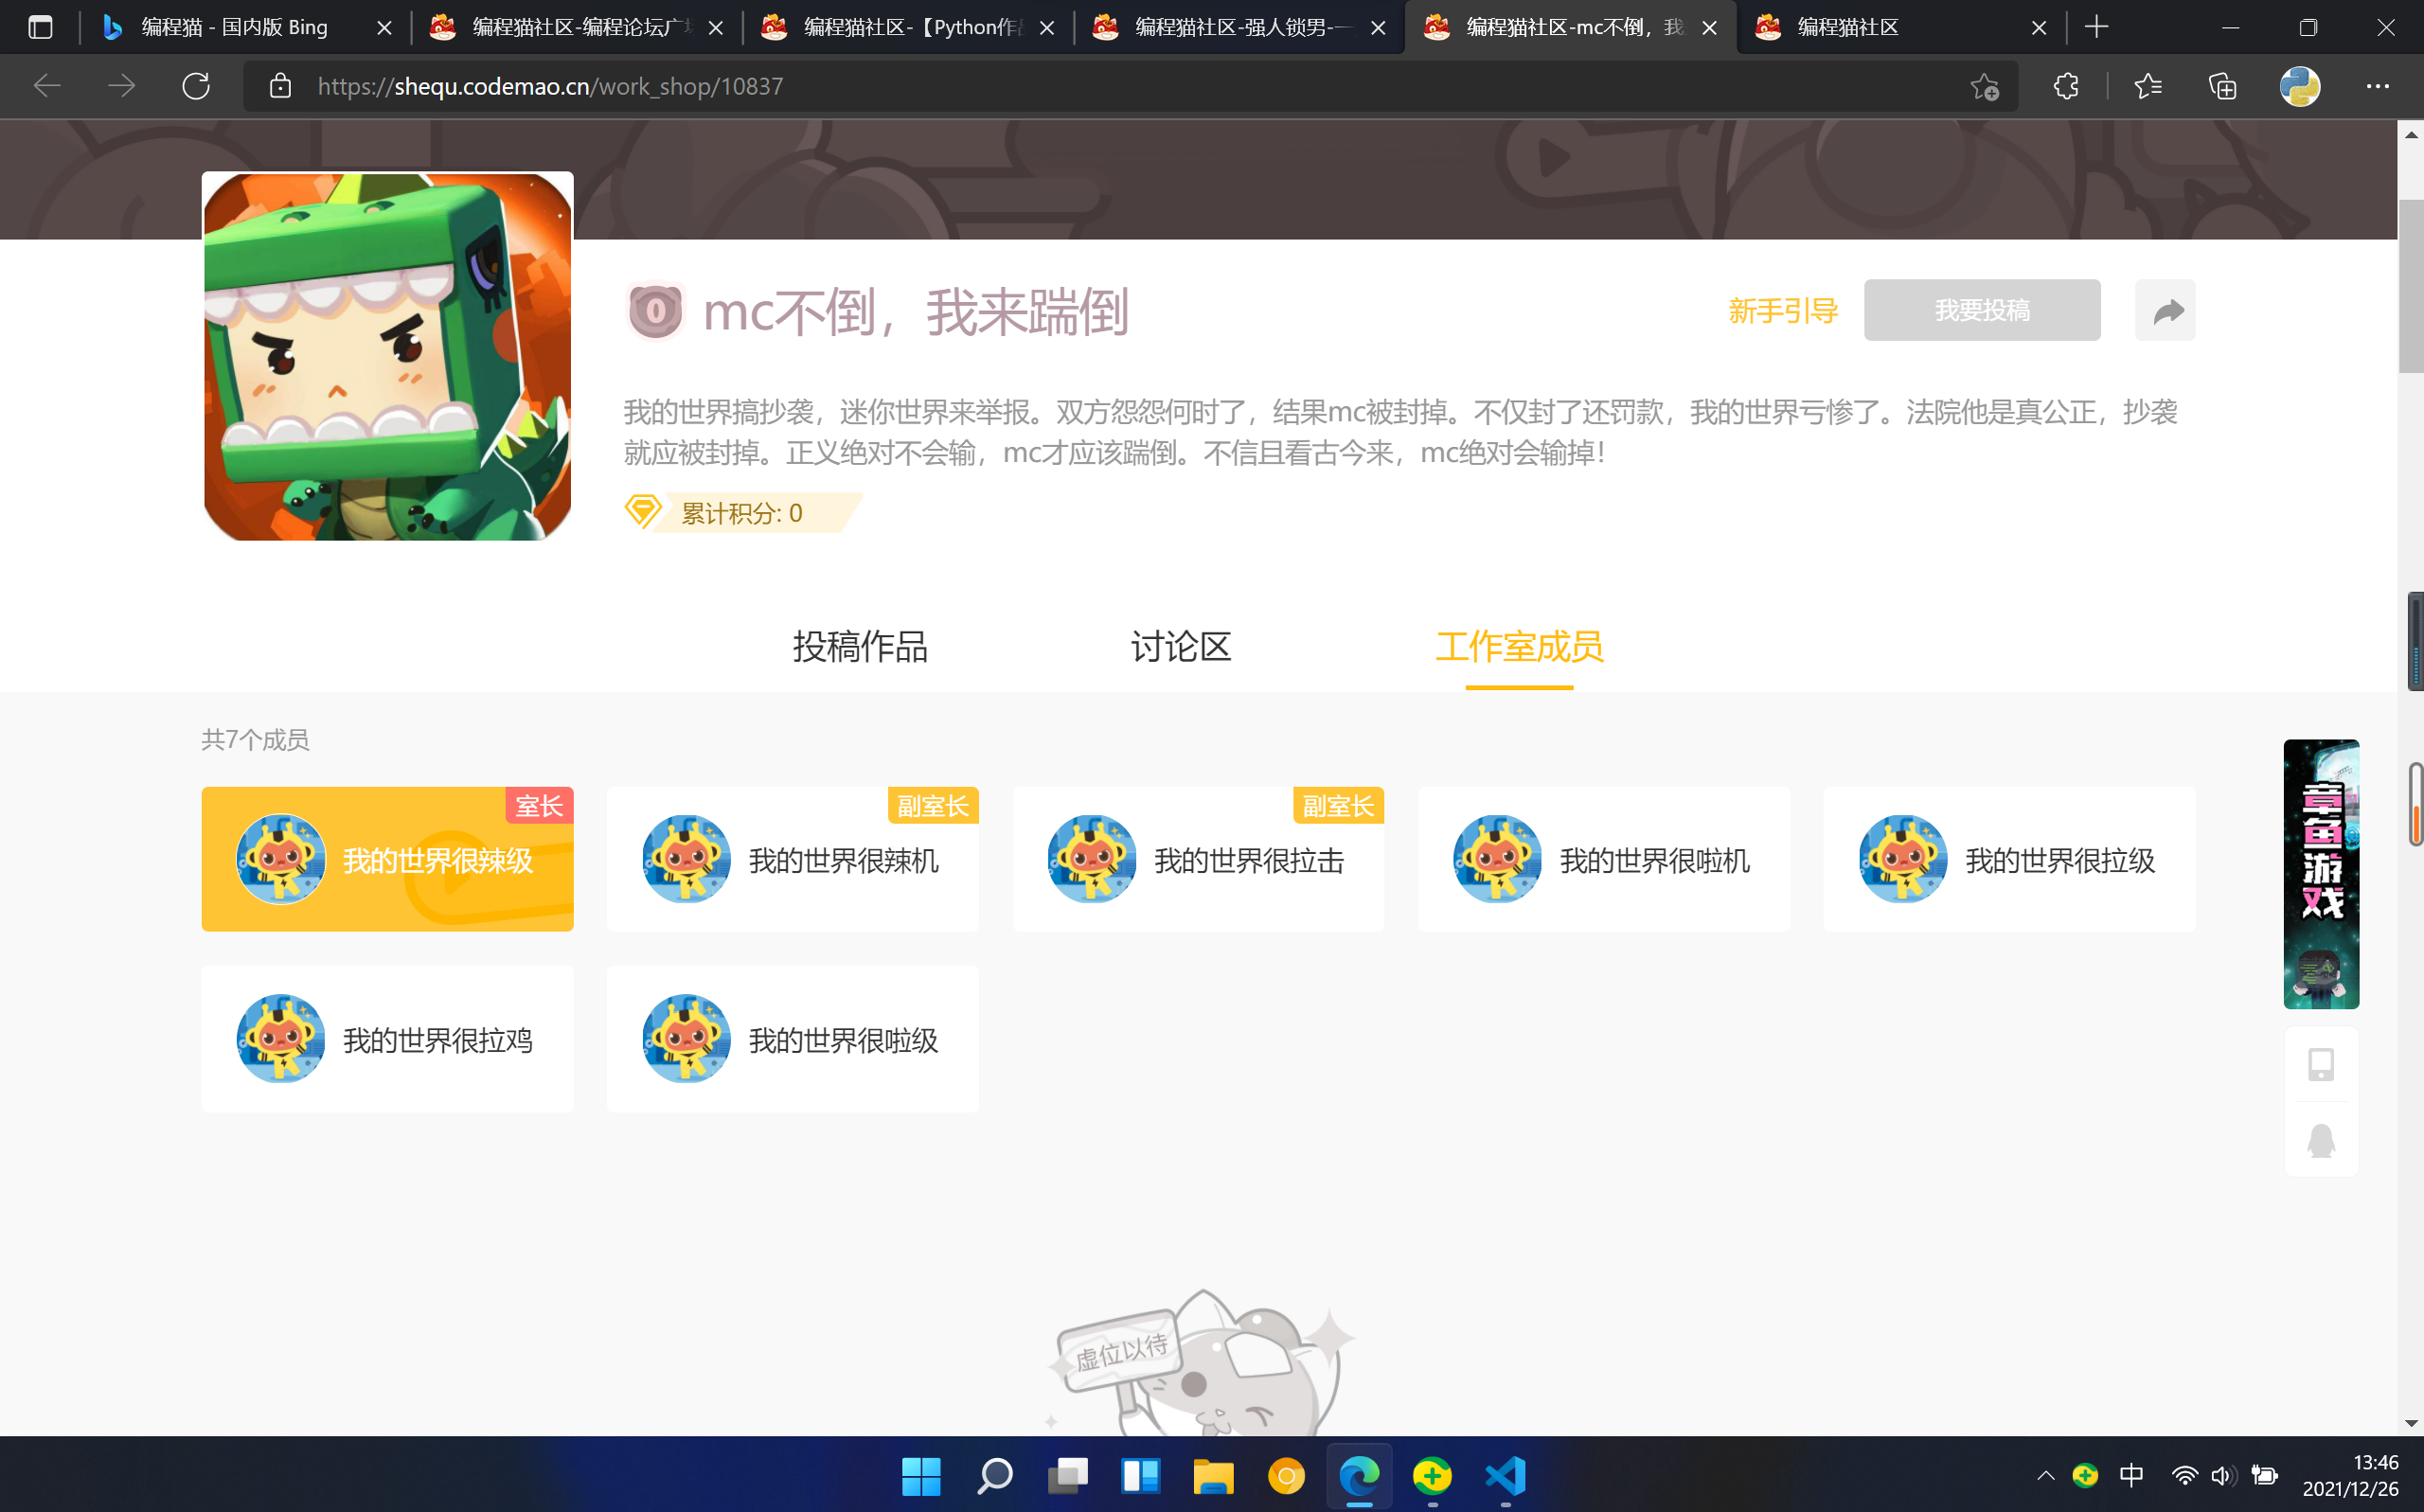2424x1512 pixels.
Task: Click the 我要投稿 button
Action: [1982, 310]
